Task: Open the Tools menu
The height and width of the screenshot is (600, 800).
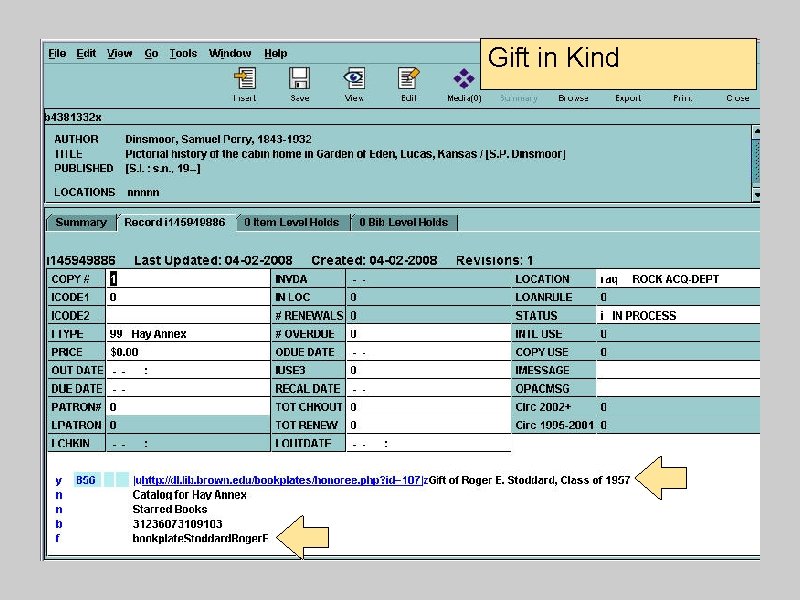Action: point(183,54)
